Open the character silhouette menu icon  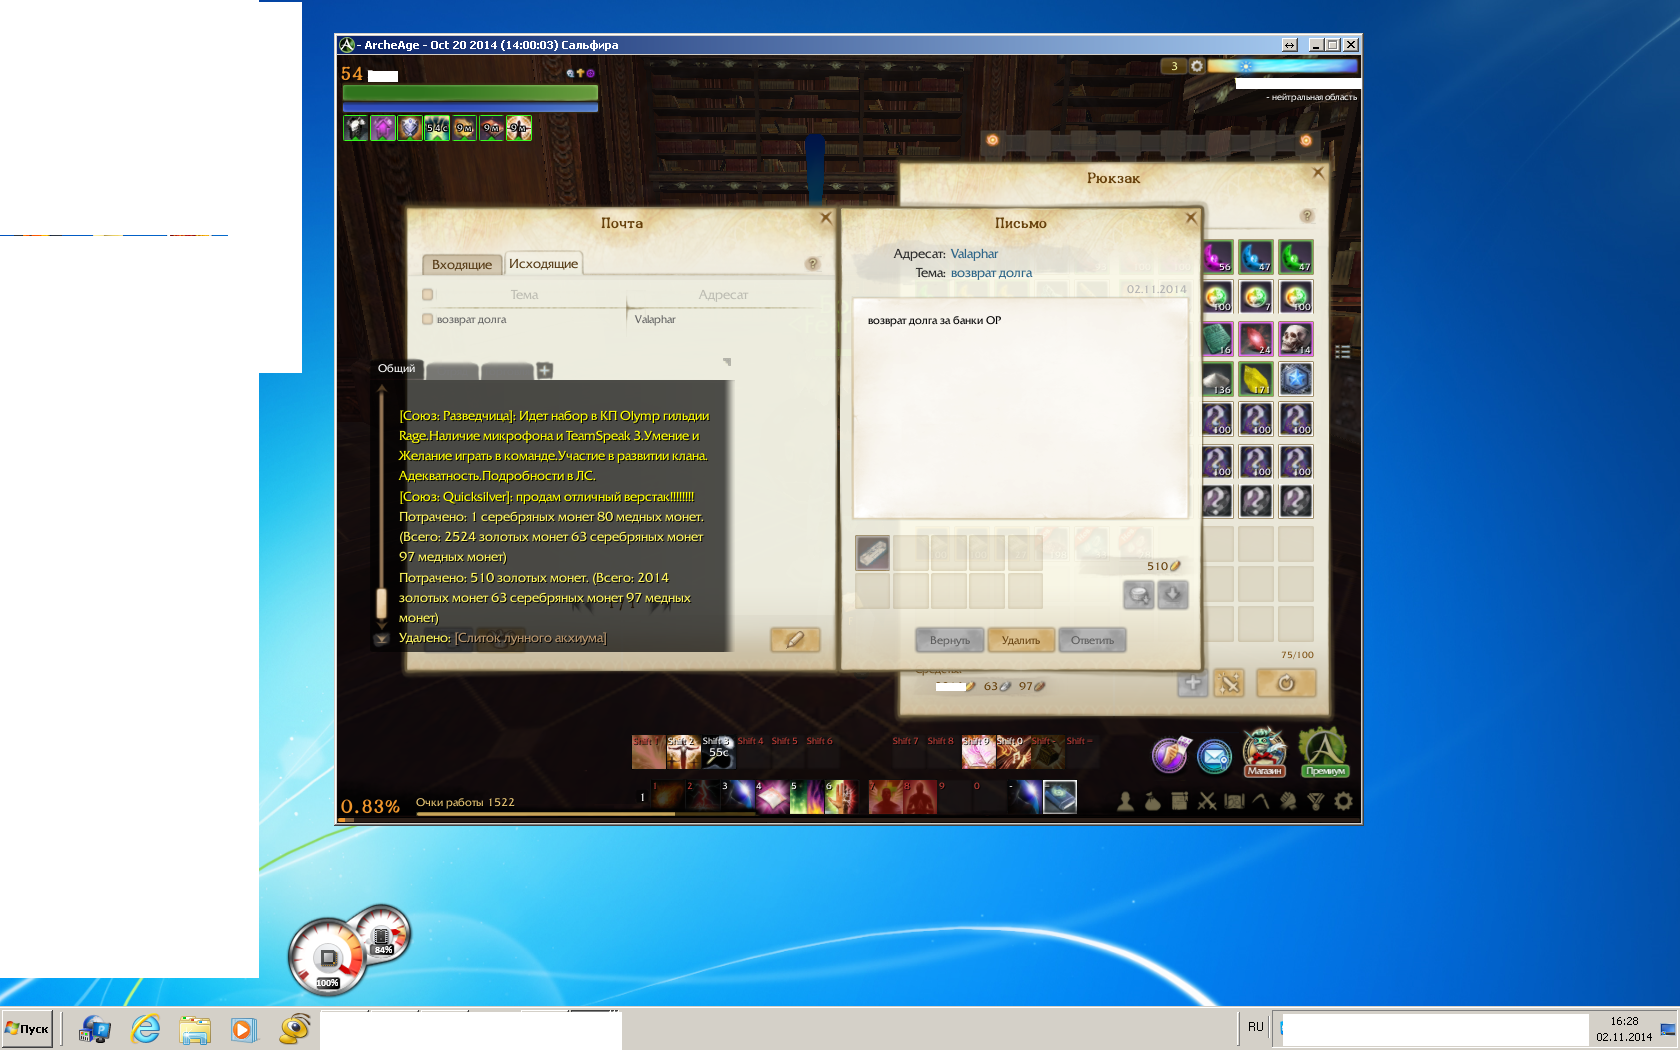[1125, 801]
